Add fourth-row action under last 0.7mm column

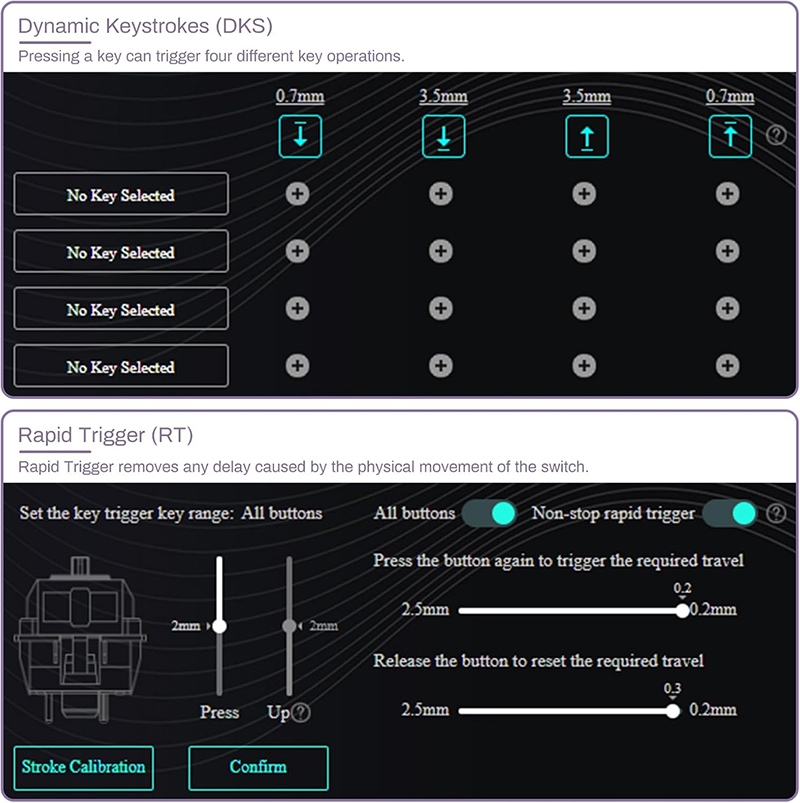[x=728, y=366]
